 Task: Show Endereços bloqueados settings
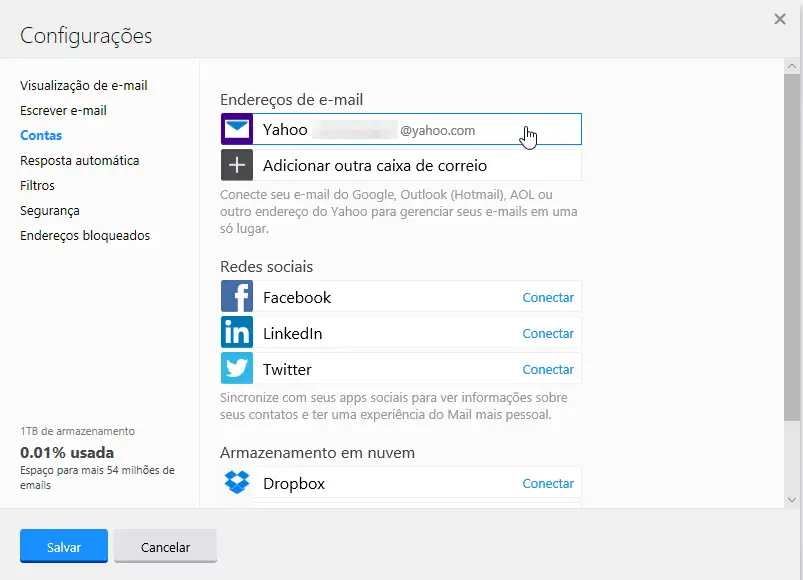pyautogui.click(x=85, y=236)
